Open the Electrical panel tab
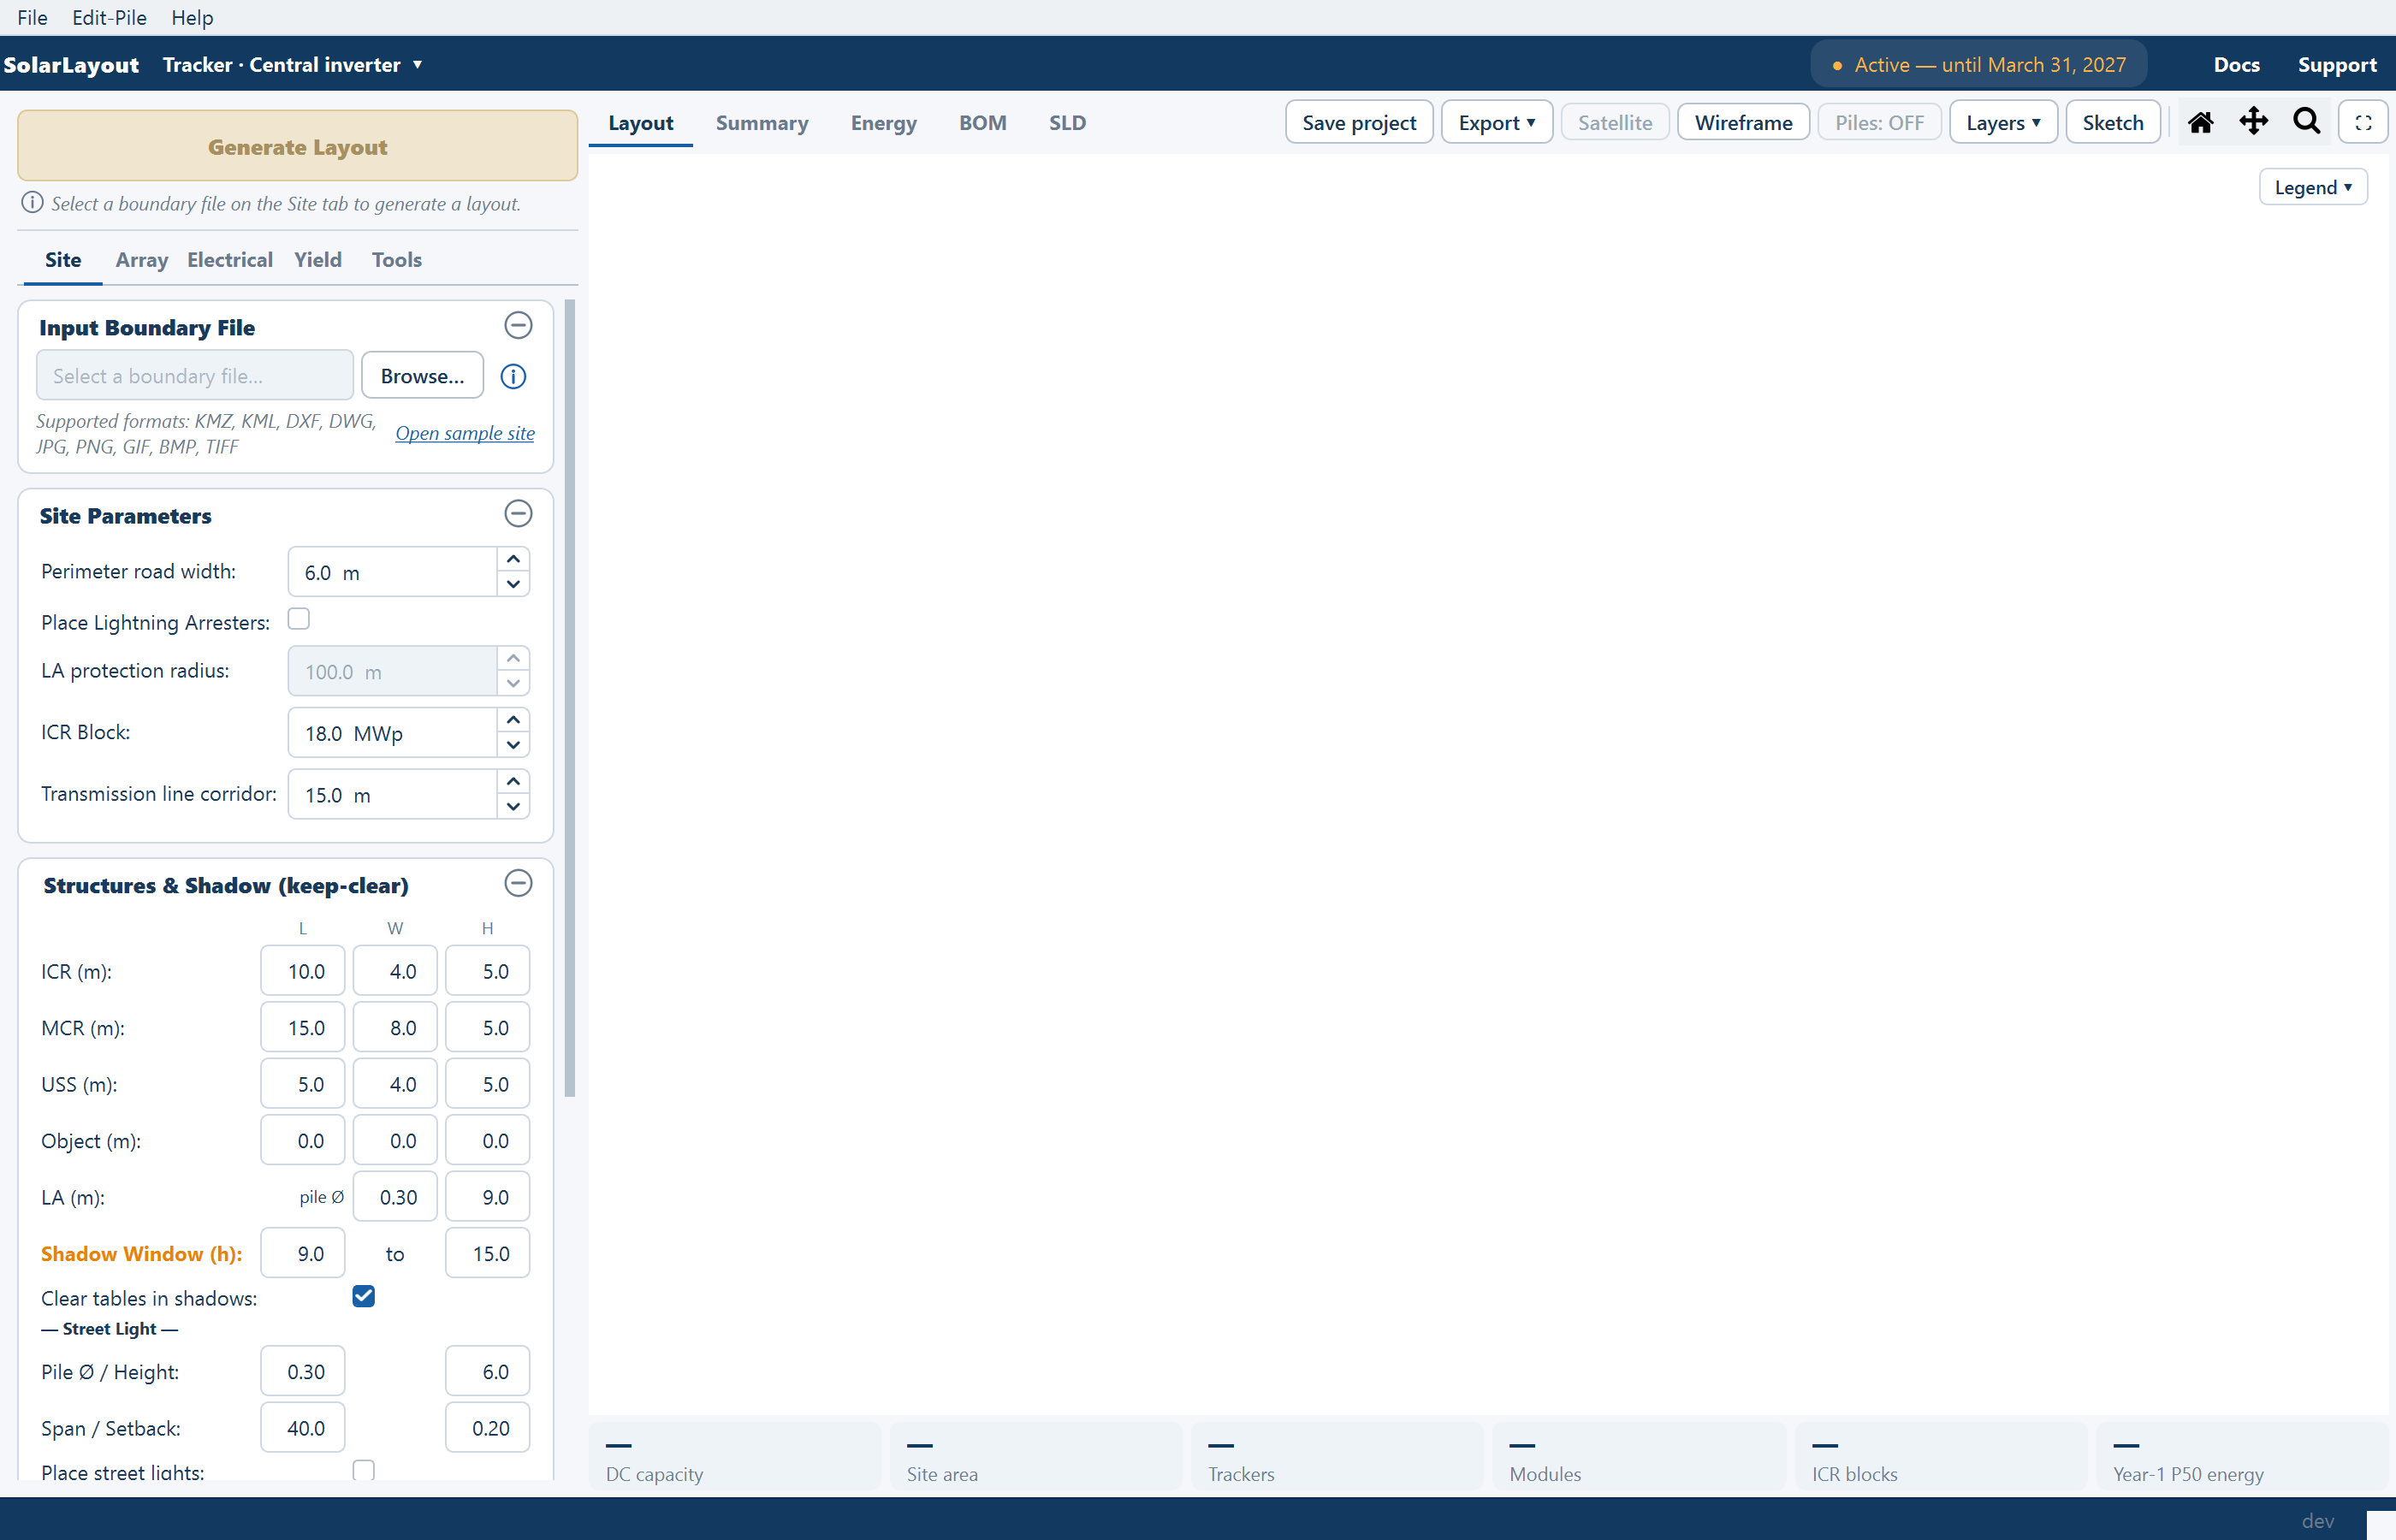The height and width of the screenshot is (1540, 2396). click(229, 260)
